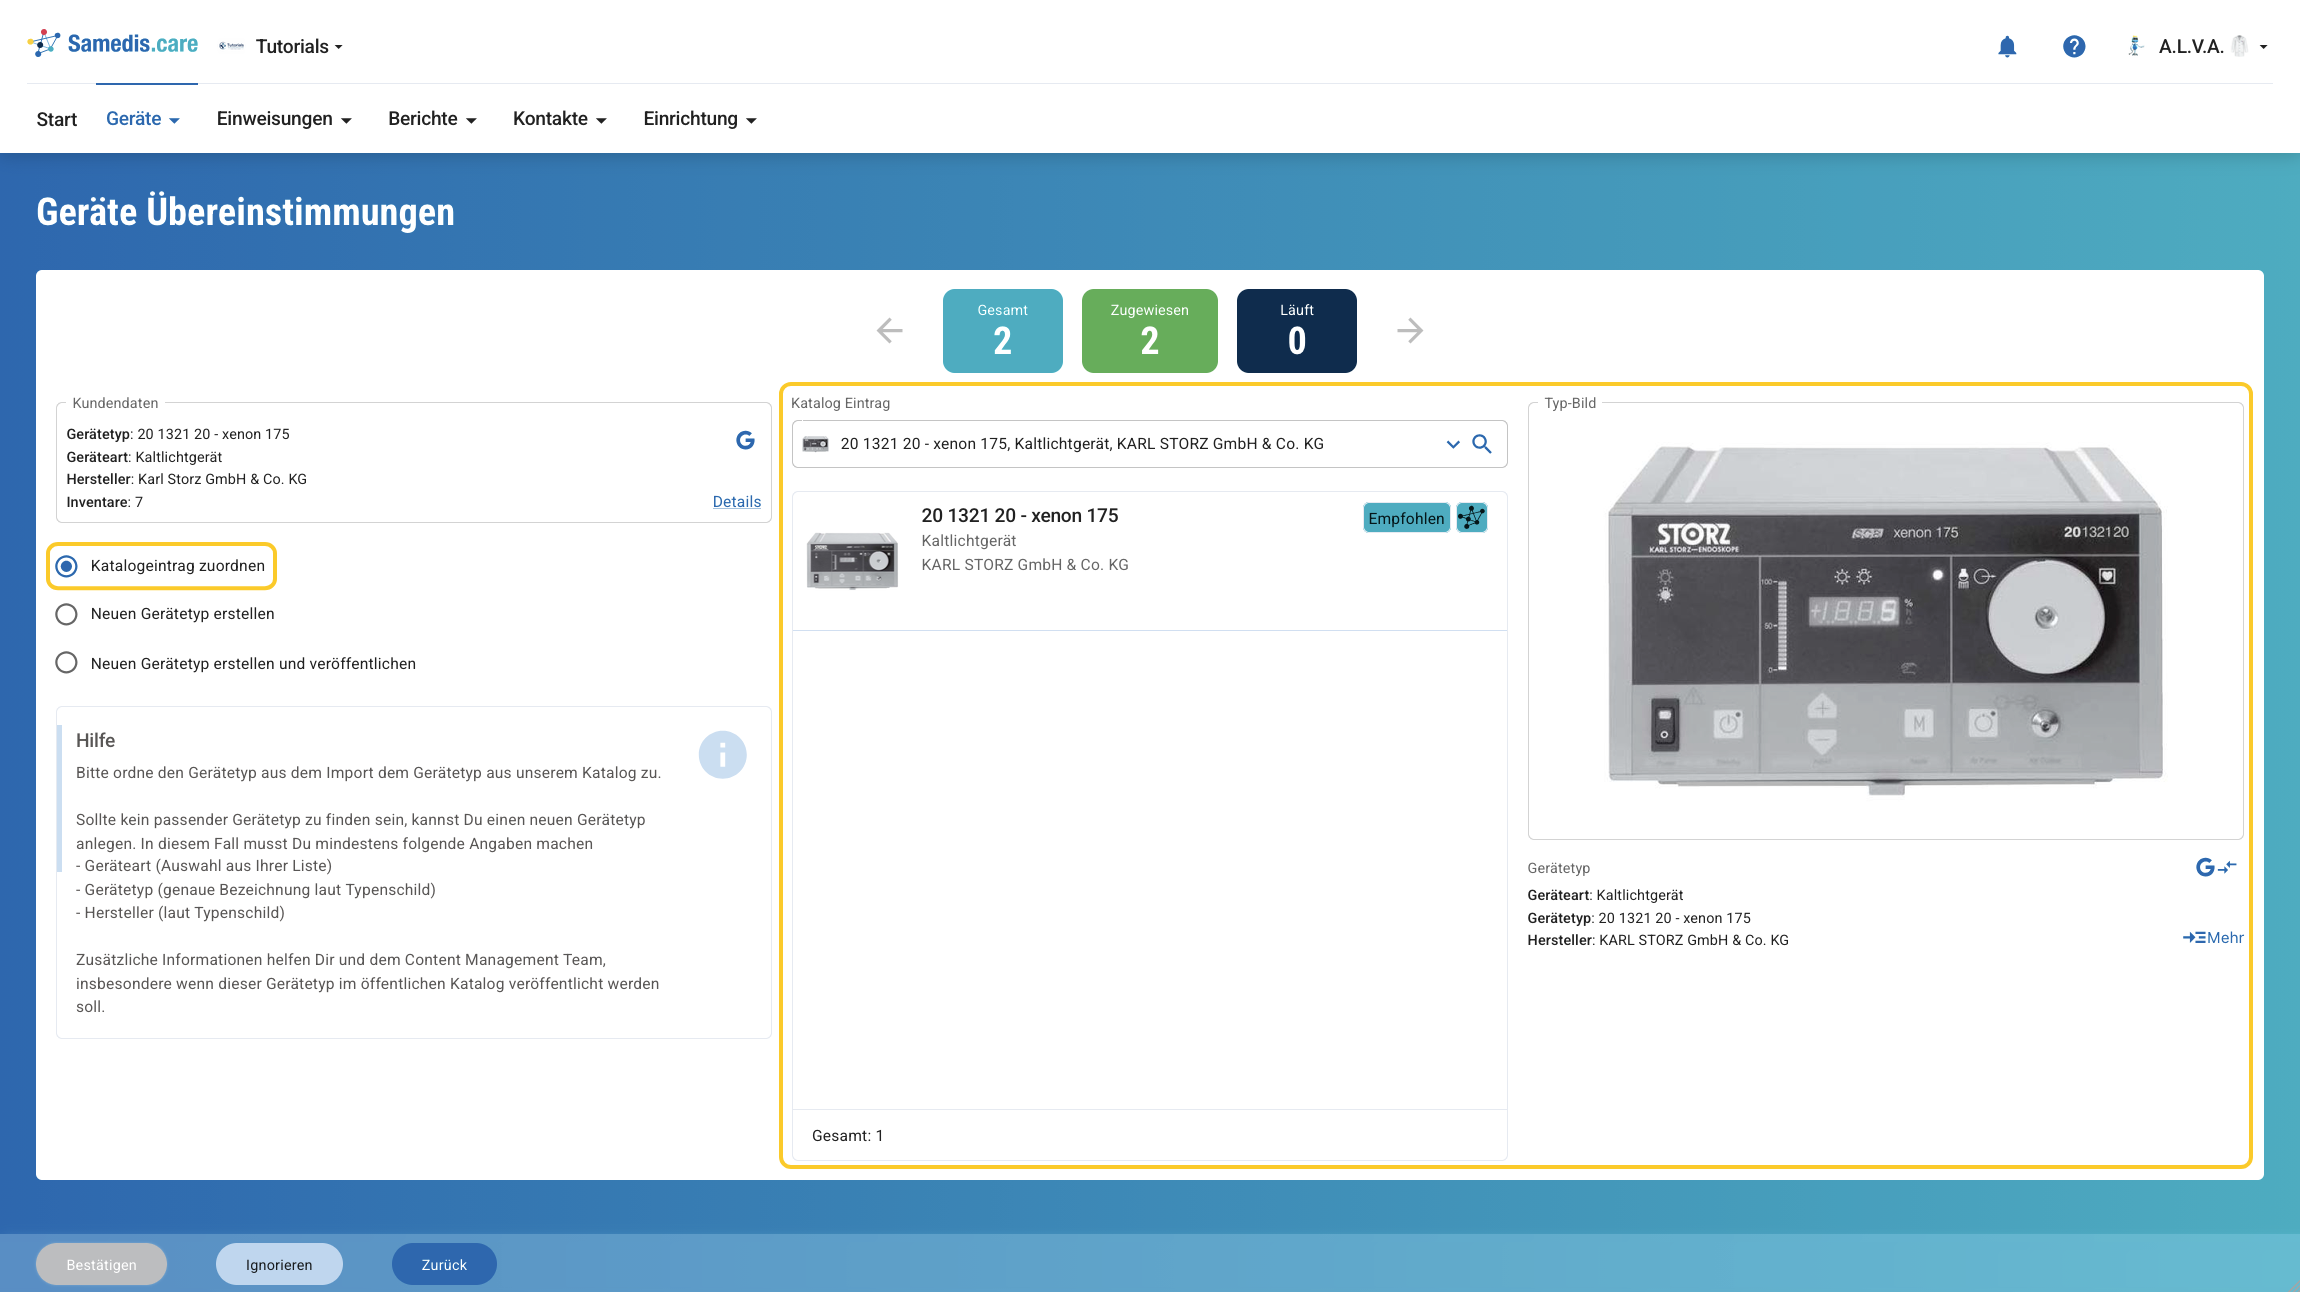Click the Google compare icon by Gerätetyp
Image resolution: width=2300 pixels, height=1292 pixels.
(x=2215, y=867)
